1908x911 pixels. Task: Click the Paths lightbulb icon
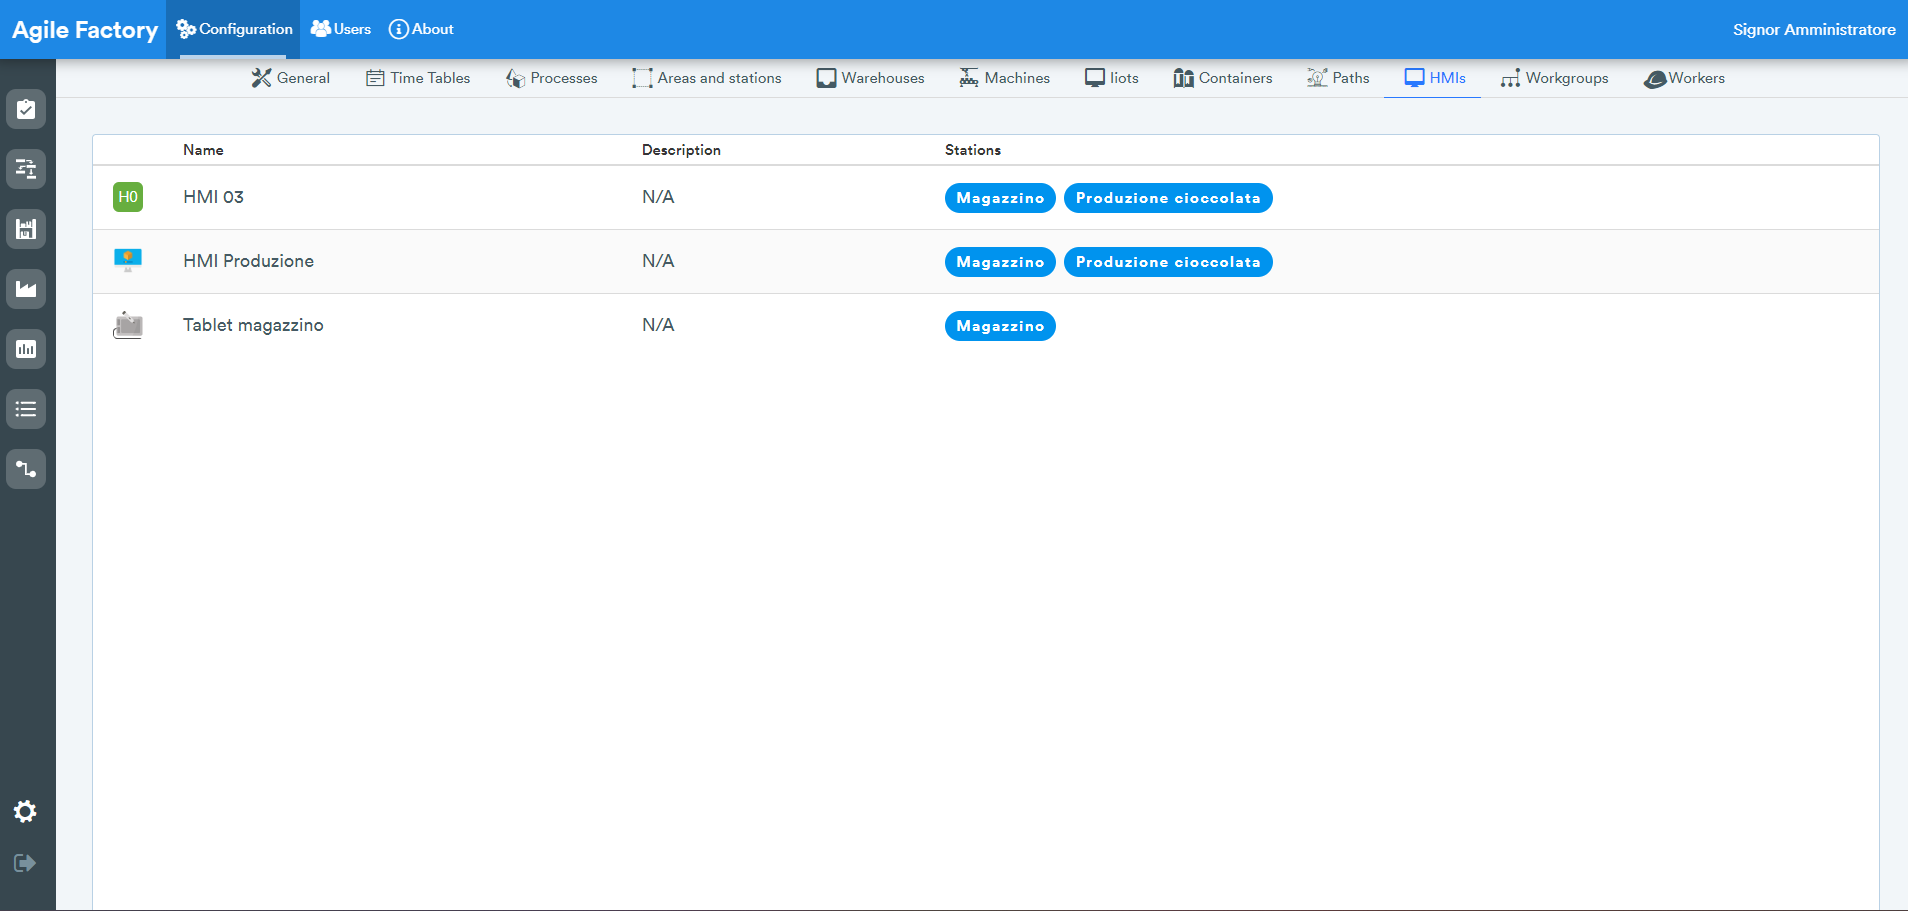1317,78
